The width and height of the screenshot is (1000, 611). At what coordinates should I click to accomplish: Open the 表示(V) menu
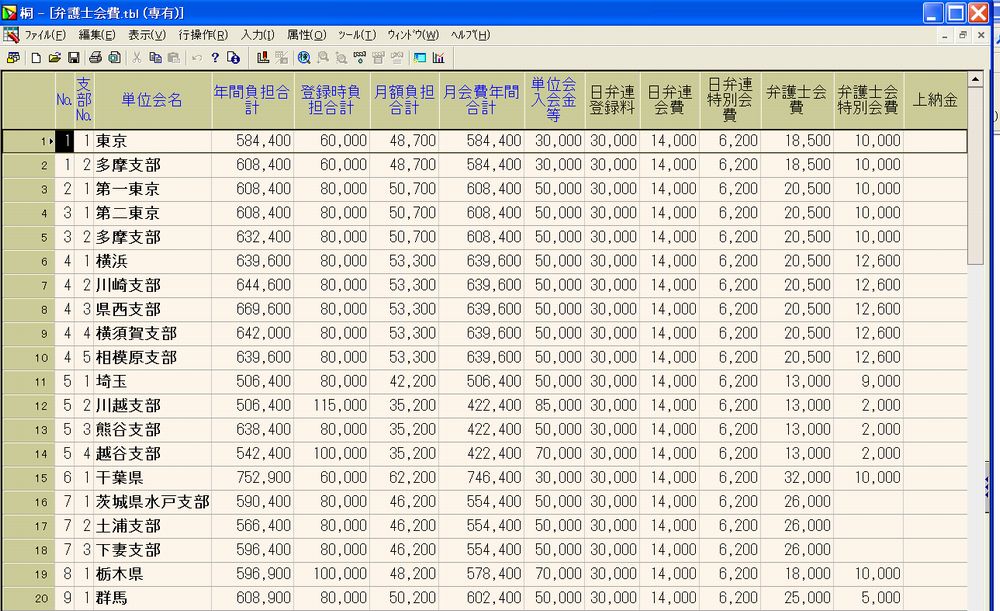tap(146, 35)
